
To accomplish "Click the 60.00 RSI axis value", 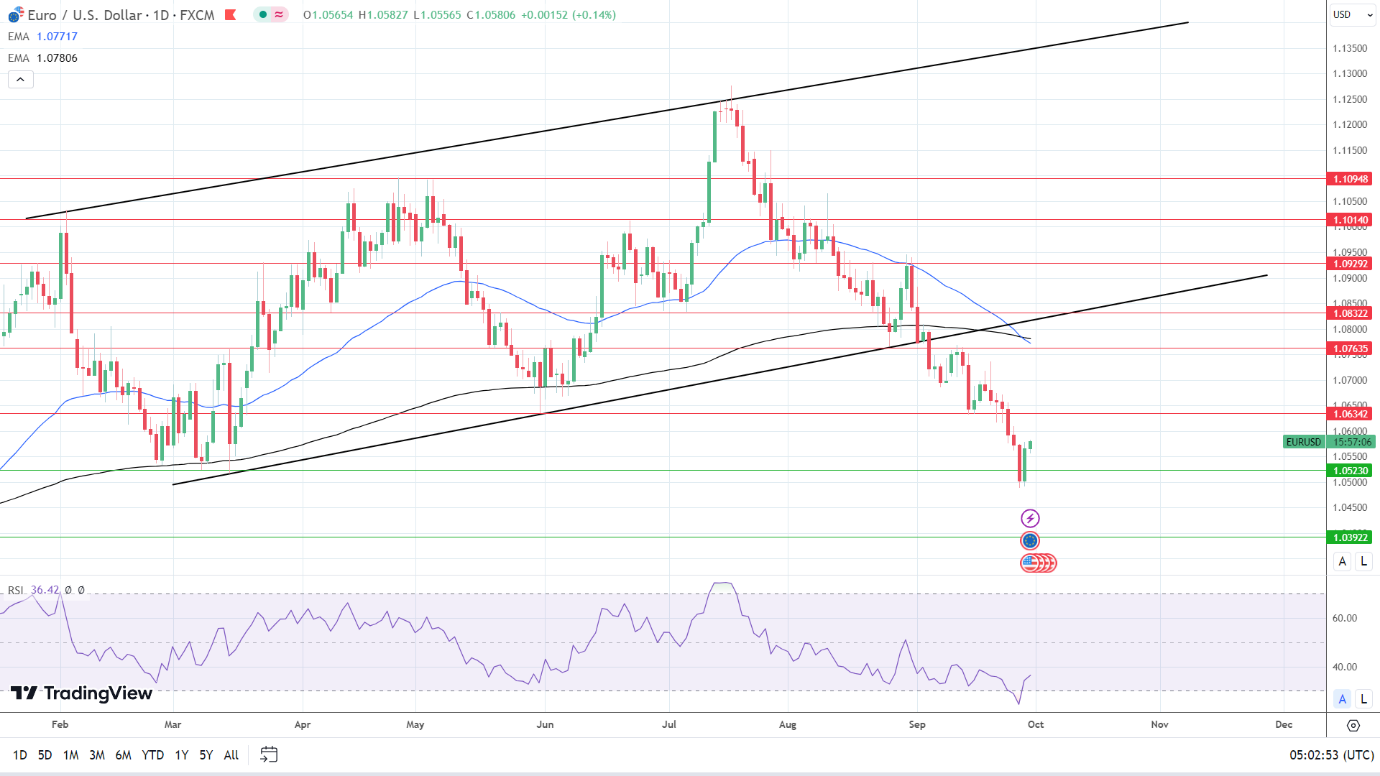I will pos(1344,618).
